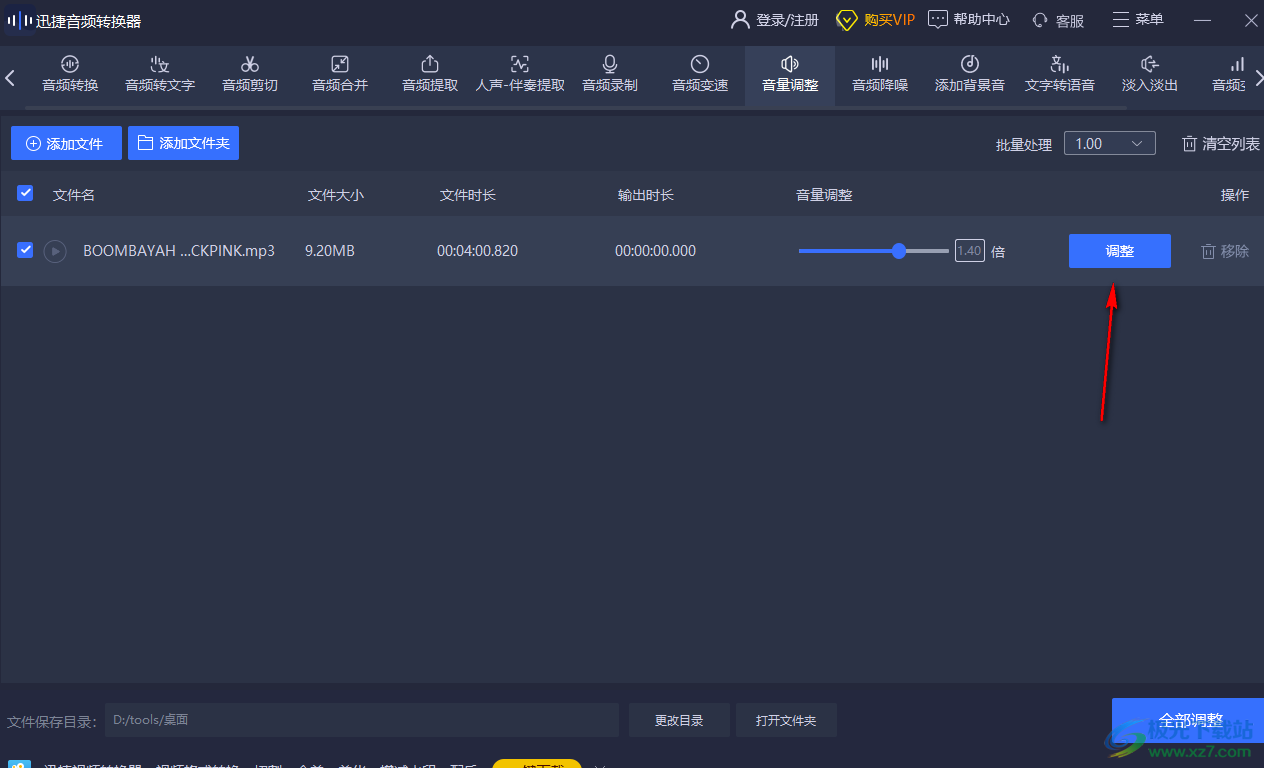Switch to the 音频转换 tool
Image resolution: width=1264 pixels, height=768 pixels.
[x=70, y=75]
